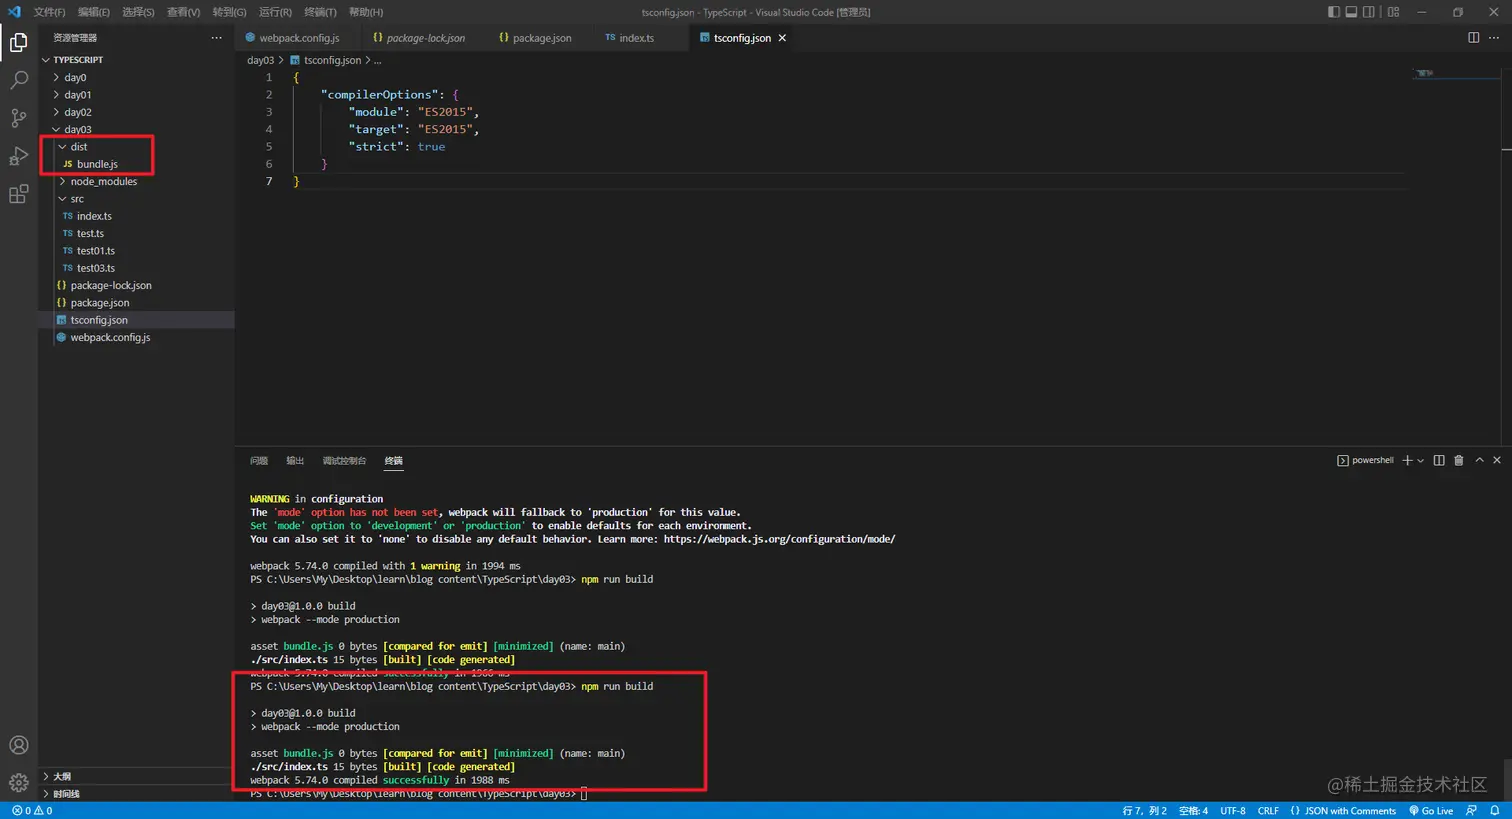Toggle the primary side bar visibility

[x=1333, y=12]
